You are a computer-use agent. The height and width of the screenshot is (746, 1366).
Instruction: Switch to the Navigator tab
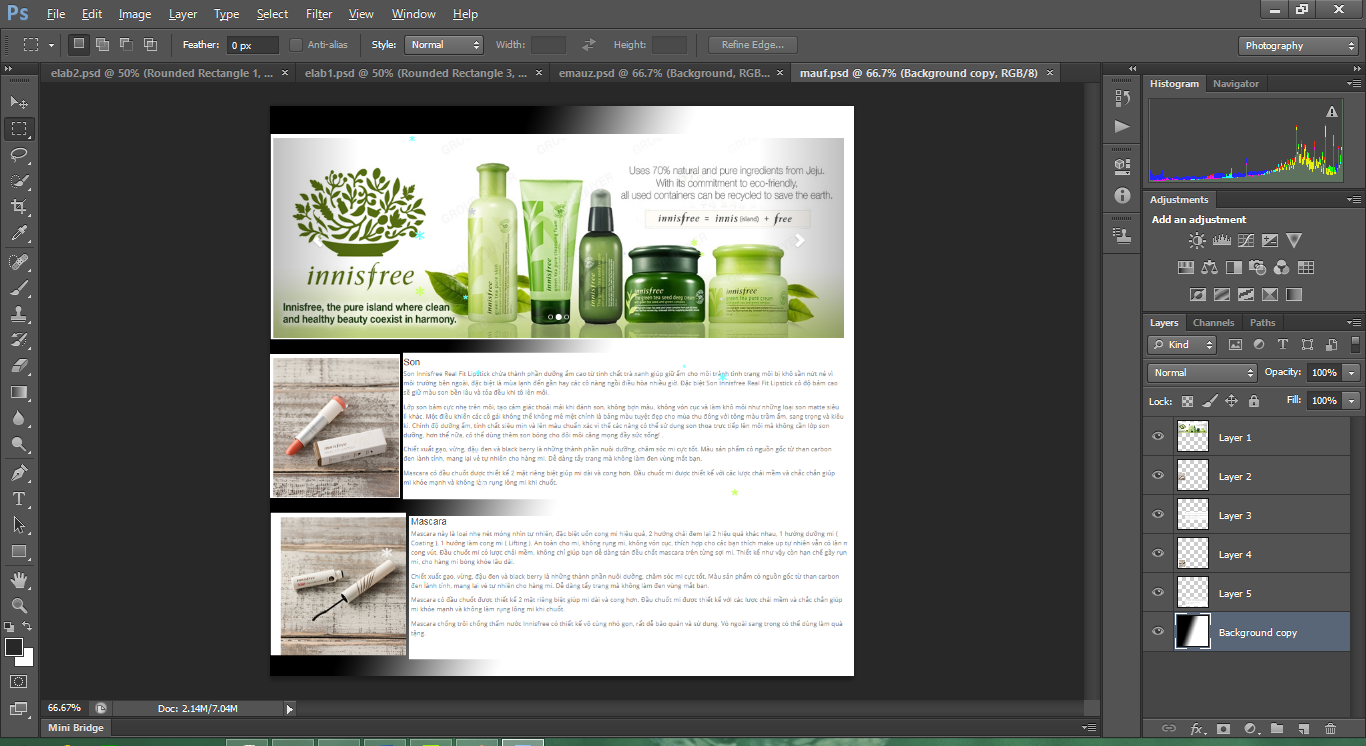[x=1236, y=84]
